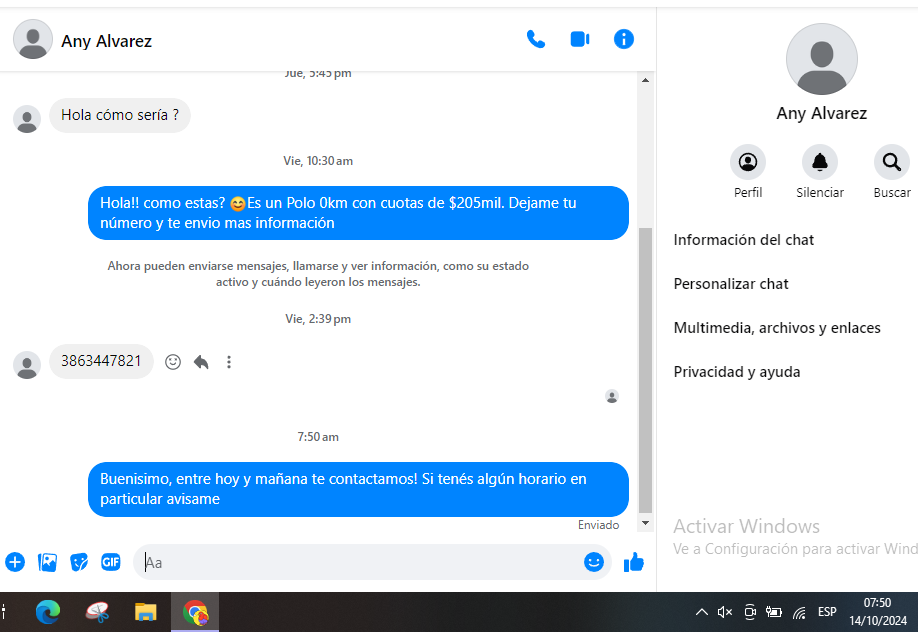The height and width of the screenshot is (632, 918).
Task: Open the GIF picker
Action: (x=111, y=562)
